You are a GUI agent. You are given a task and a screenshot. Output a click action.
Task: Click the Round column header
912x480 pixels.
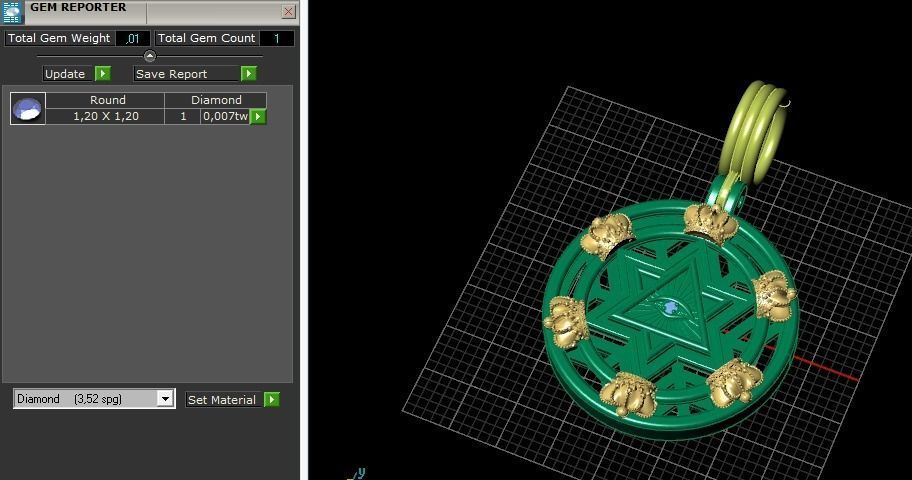[107, 100]
